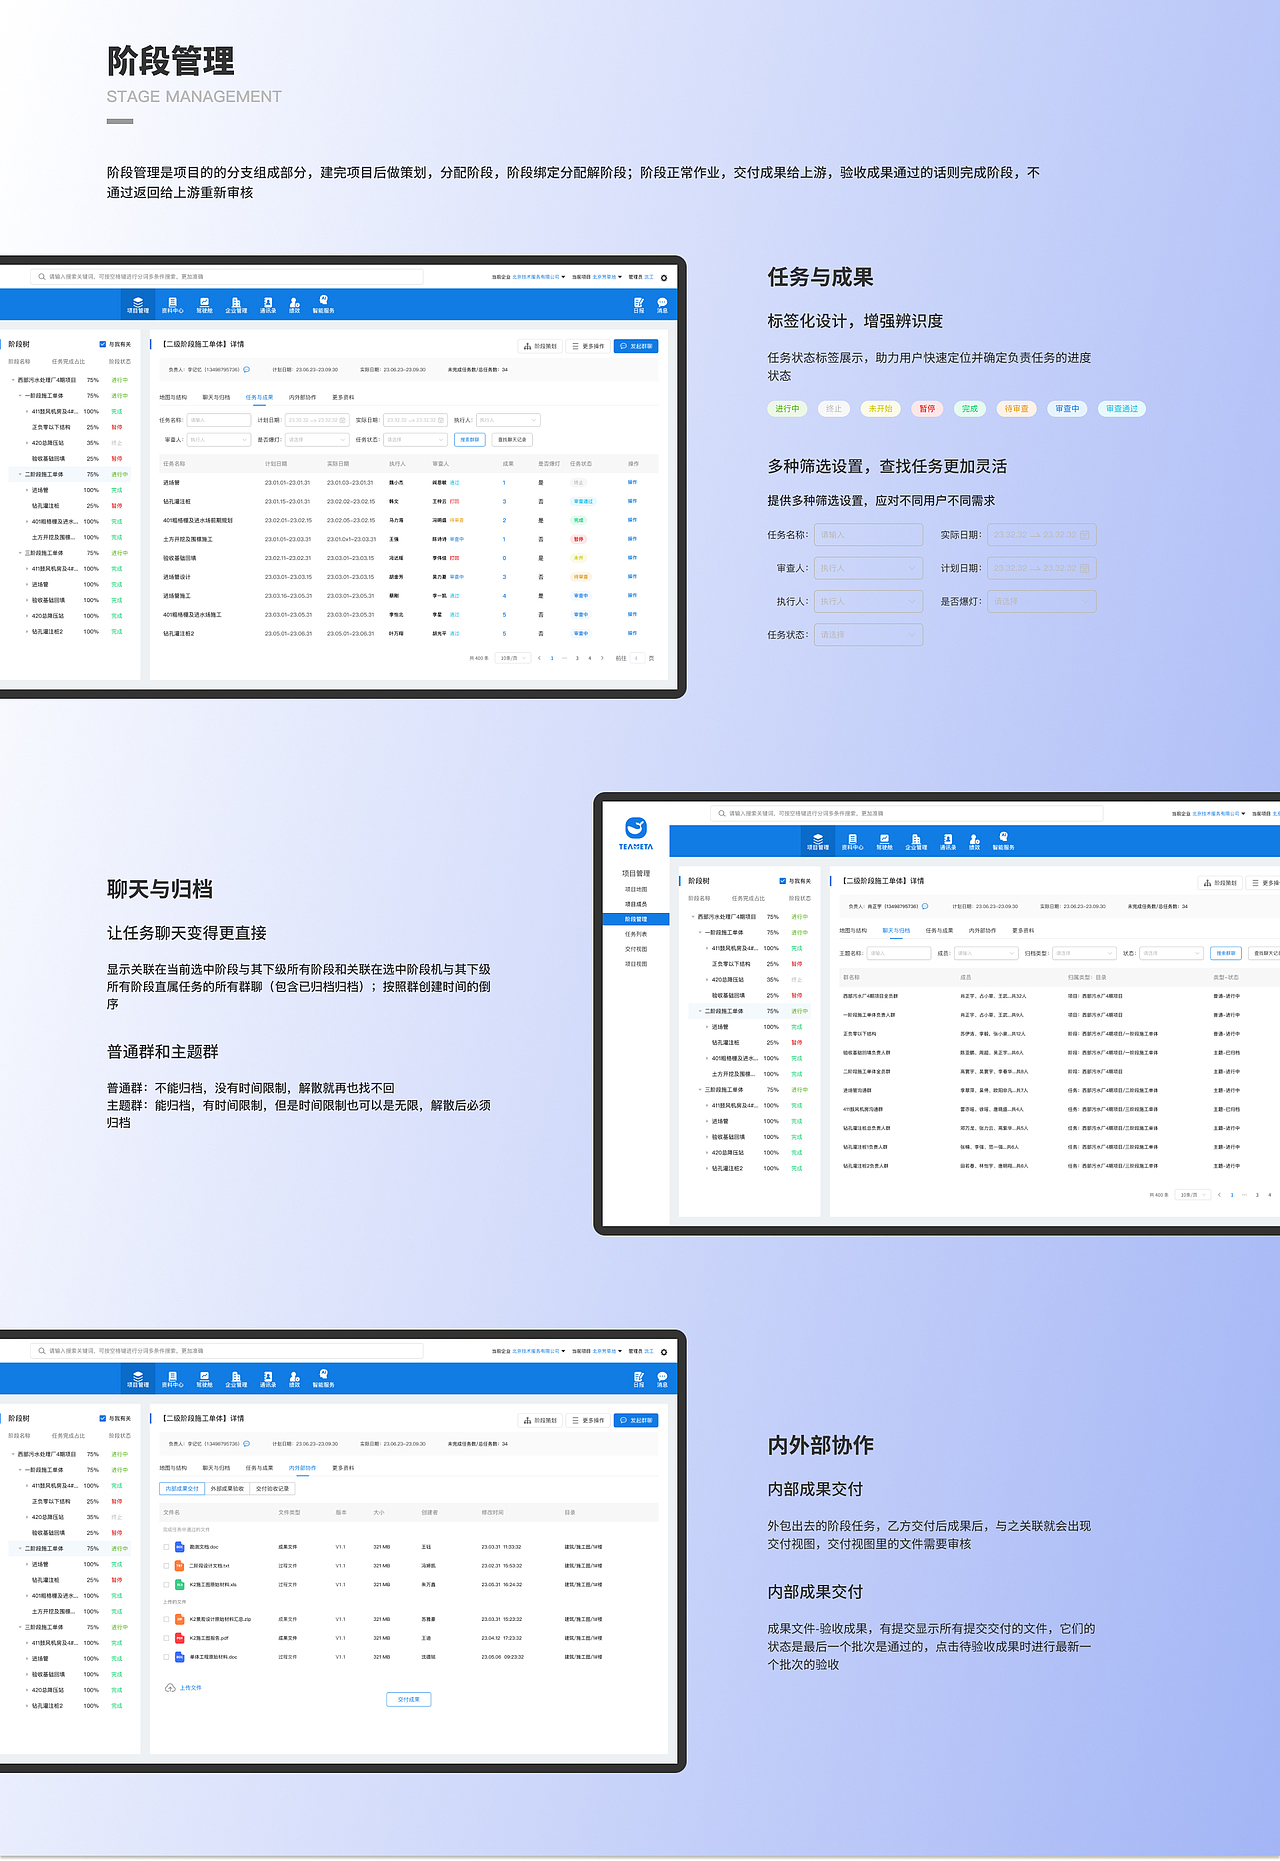
Task: Check the box for K2施工图原始材料.xls
Action: [166, 1584]
